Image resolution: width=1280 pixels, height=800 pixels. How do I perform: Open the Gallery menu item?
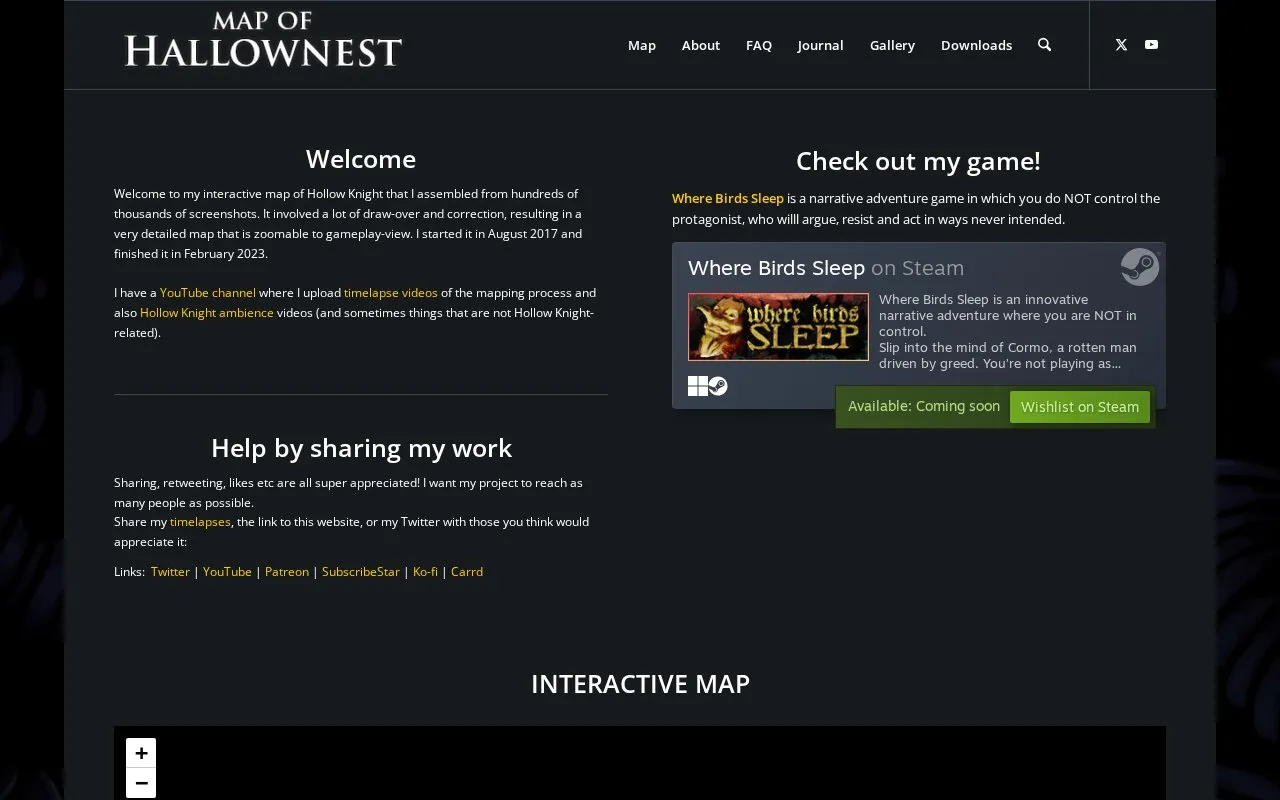[x=892, y=46]
